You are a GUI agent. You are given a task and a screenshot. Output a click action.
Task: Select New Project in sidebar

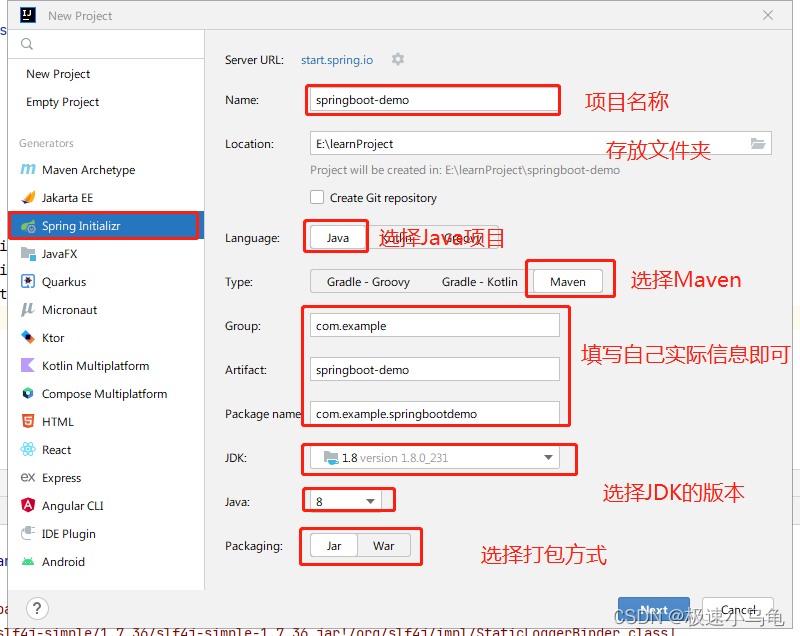pos(58,74)
